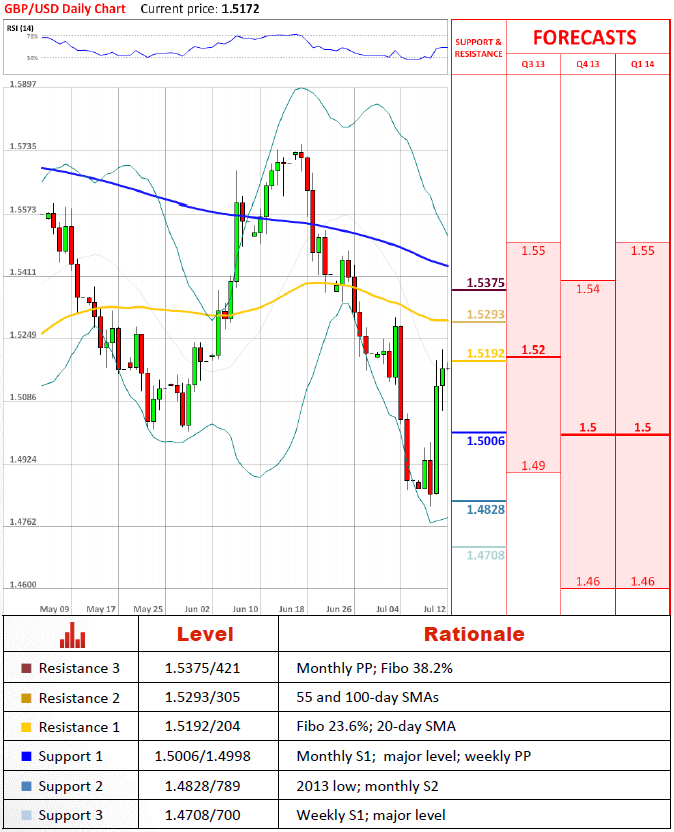Click the 'Level' table column header
The height and width of the screenshot is (832, 674).
[205, 634]
